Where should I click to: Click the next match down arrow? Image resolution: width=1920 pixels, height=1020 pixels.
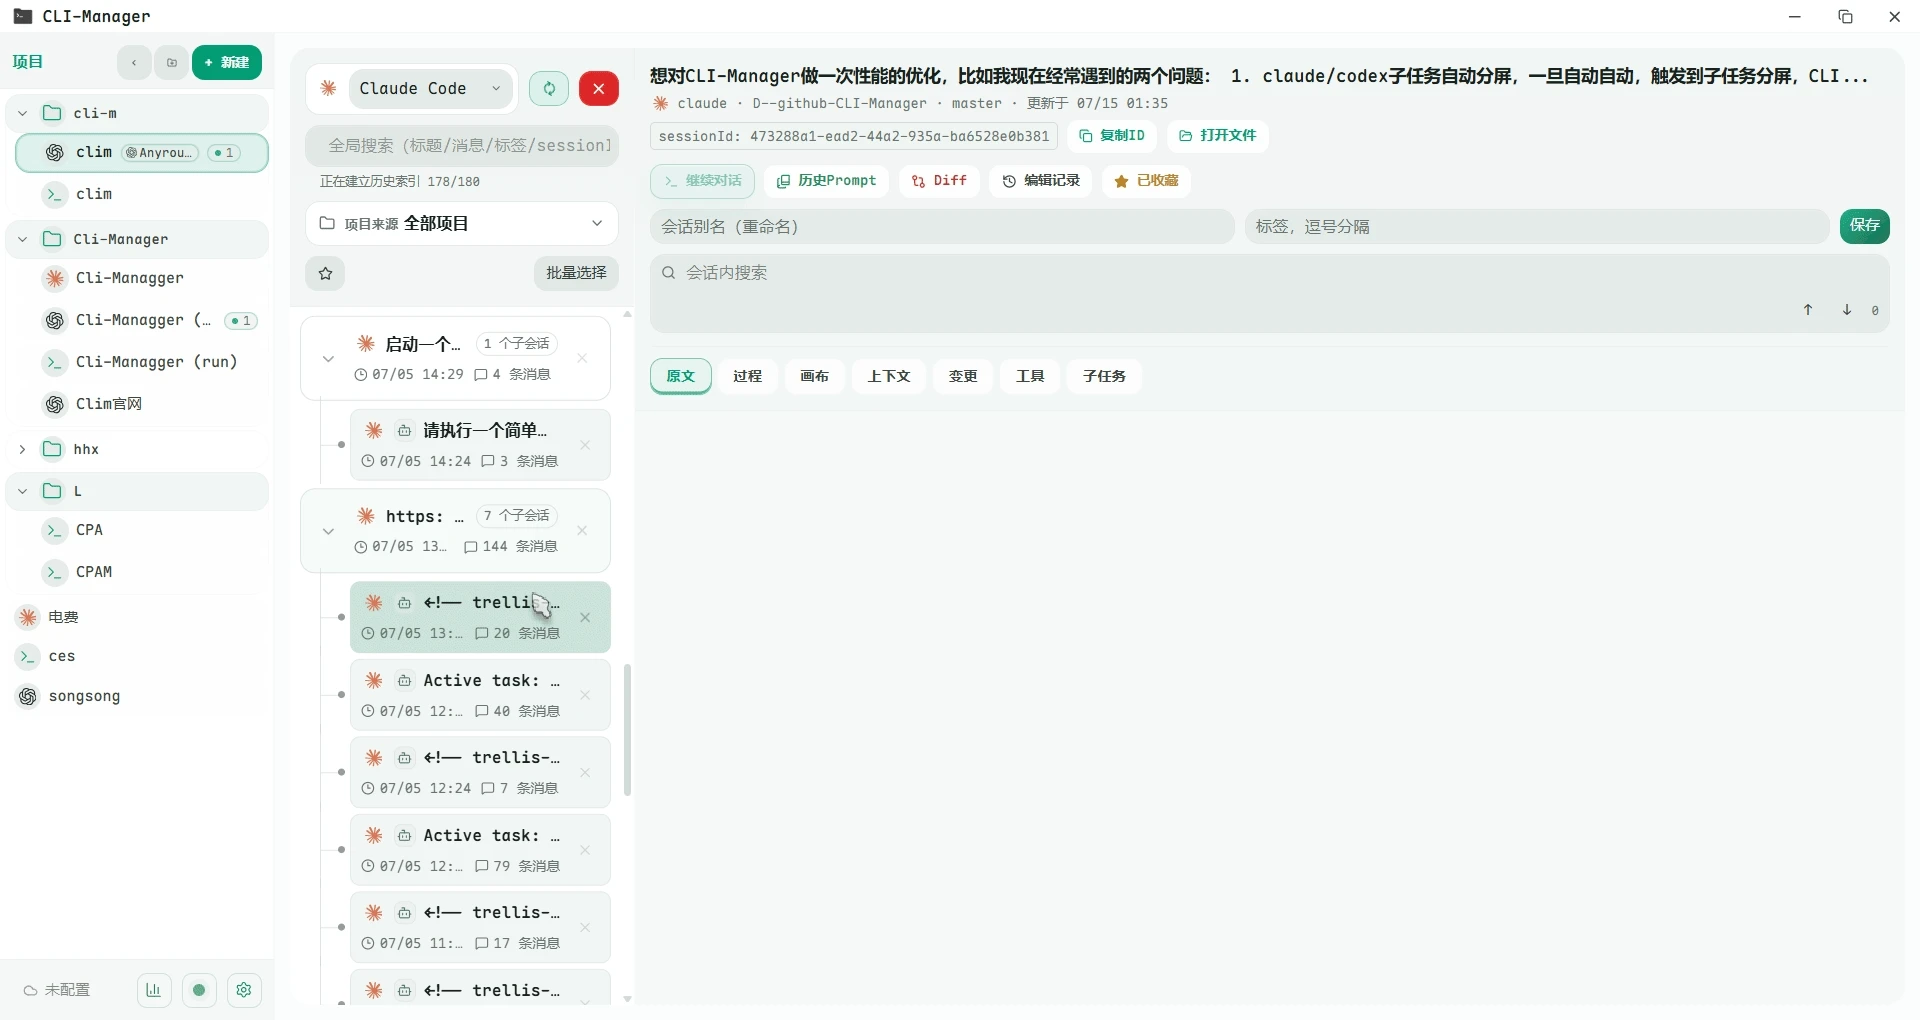[x=1847, y=310]
